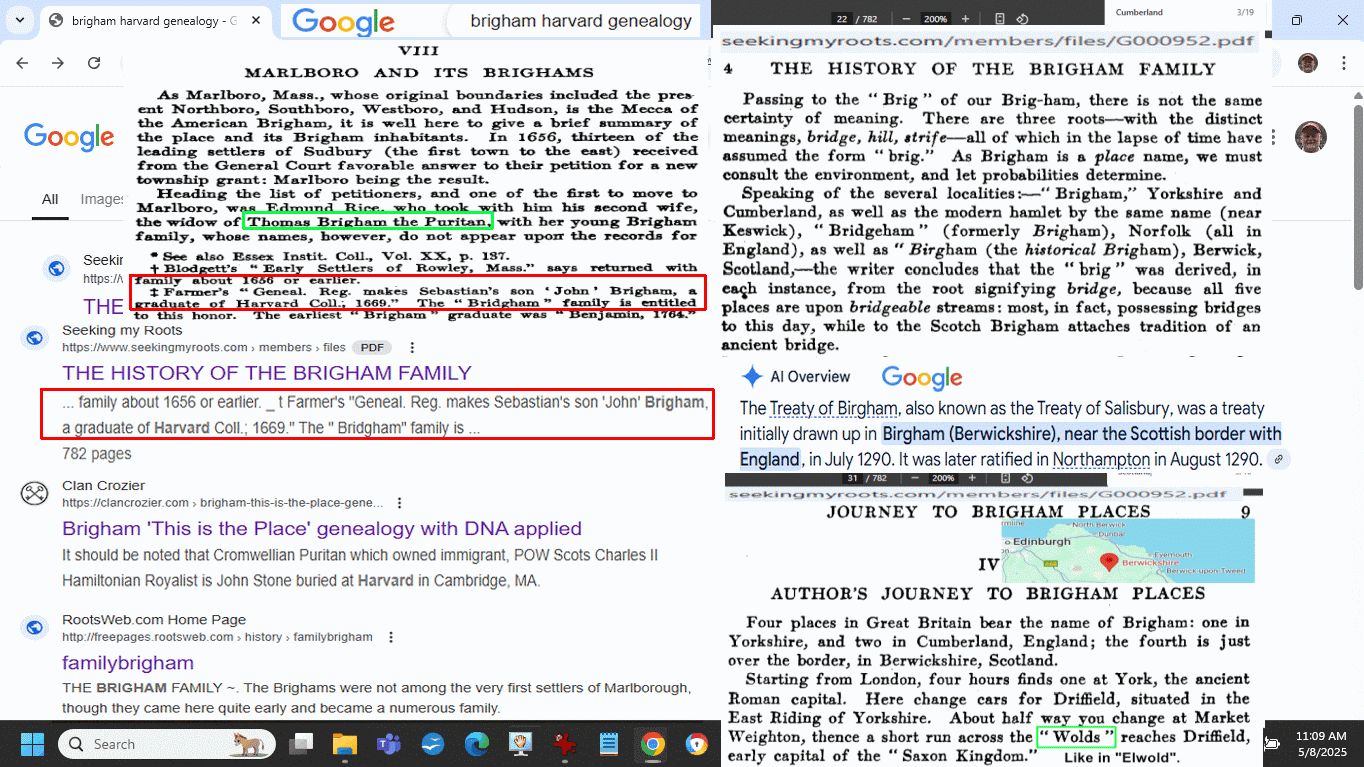1364x767 pixels.
Task: Click the PDF badge on Seeking my Roots result
Action: pyautogui.click(x=372, y=347)
